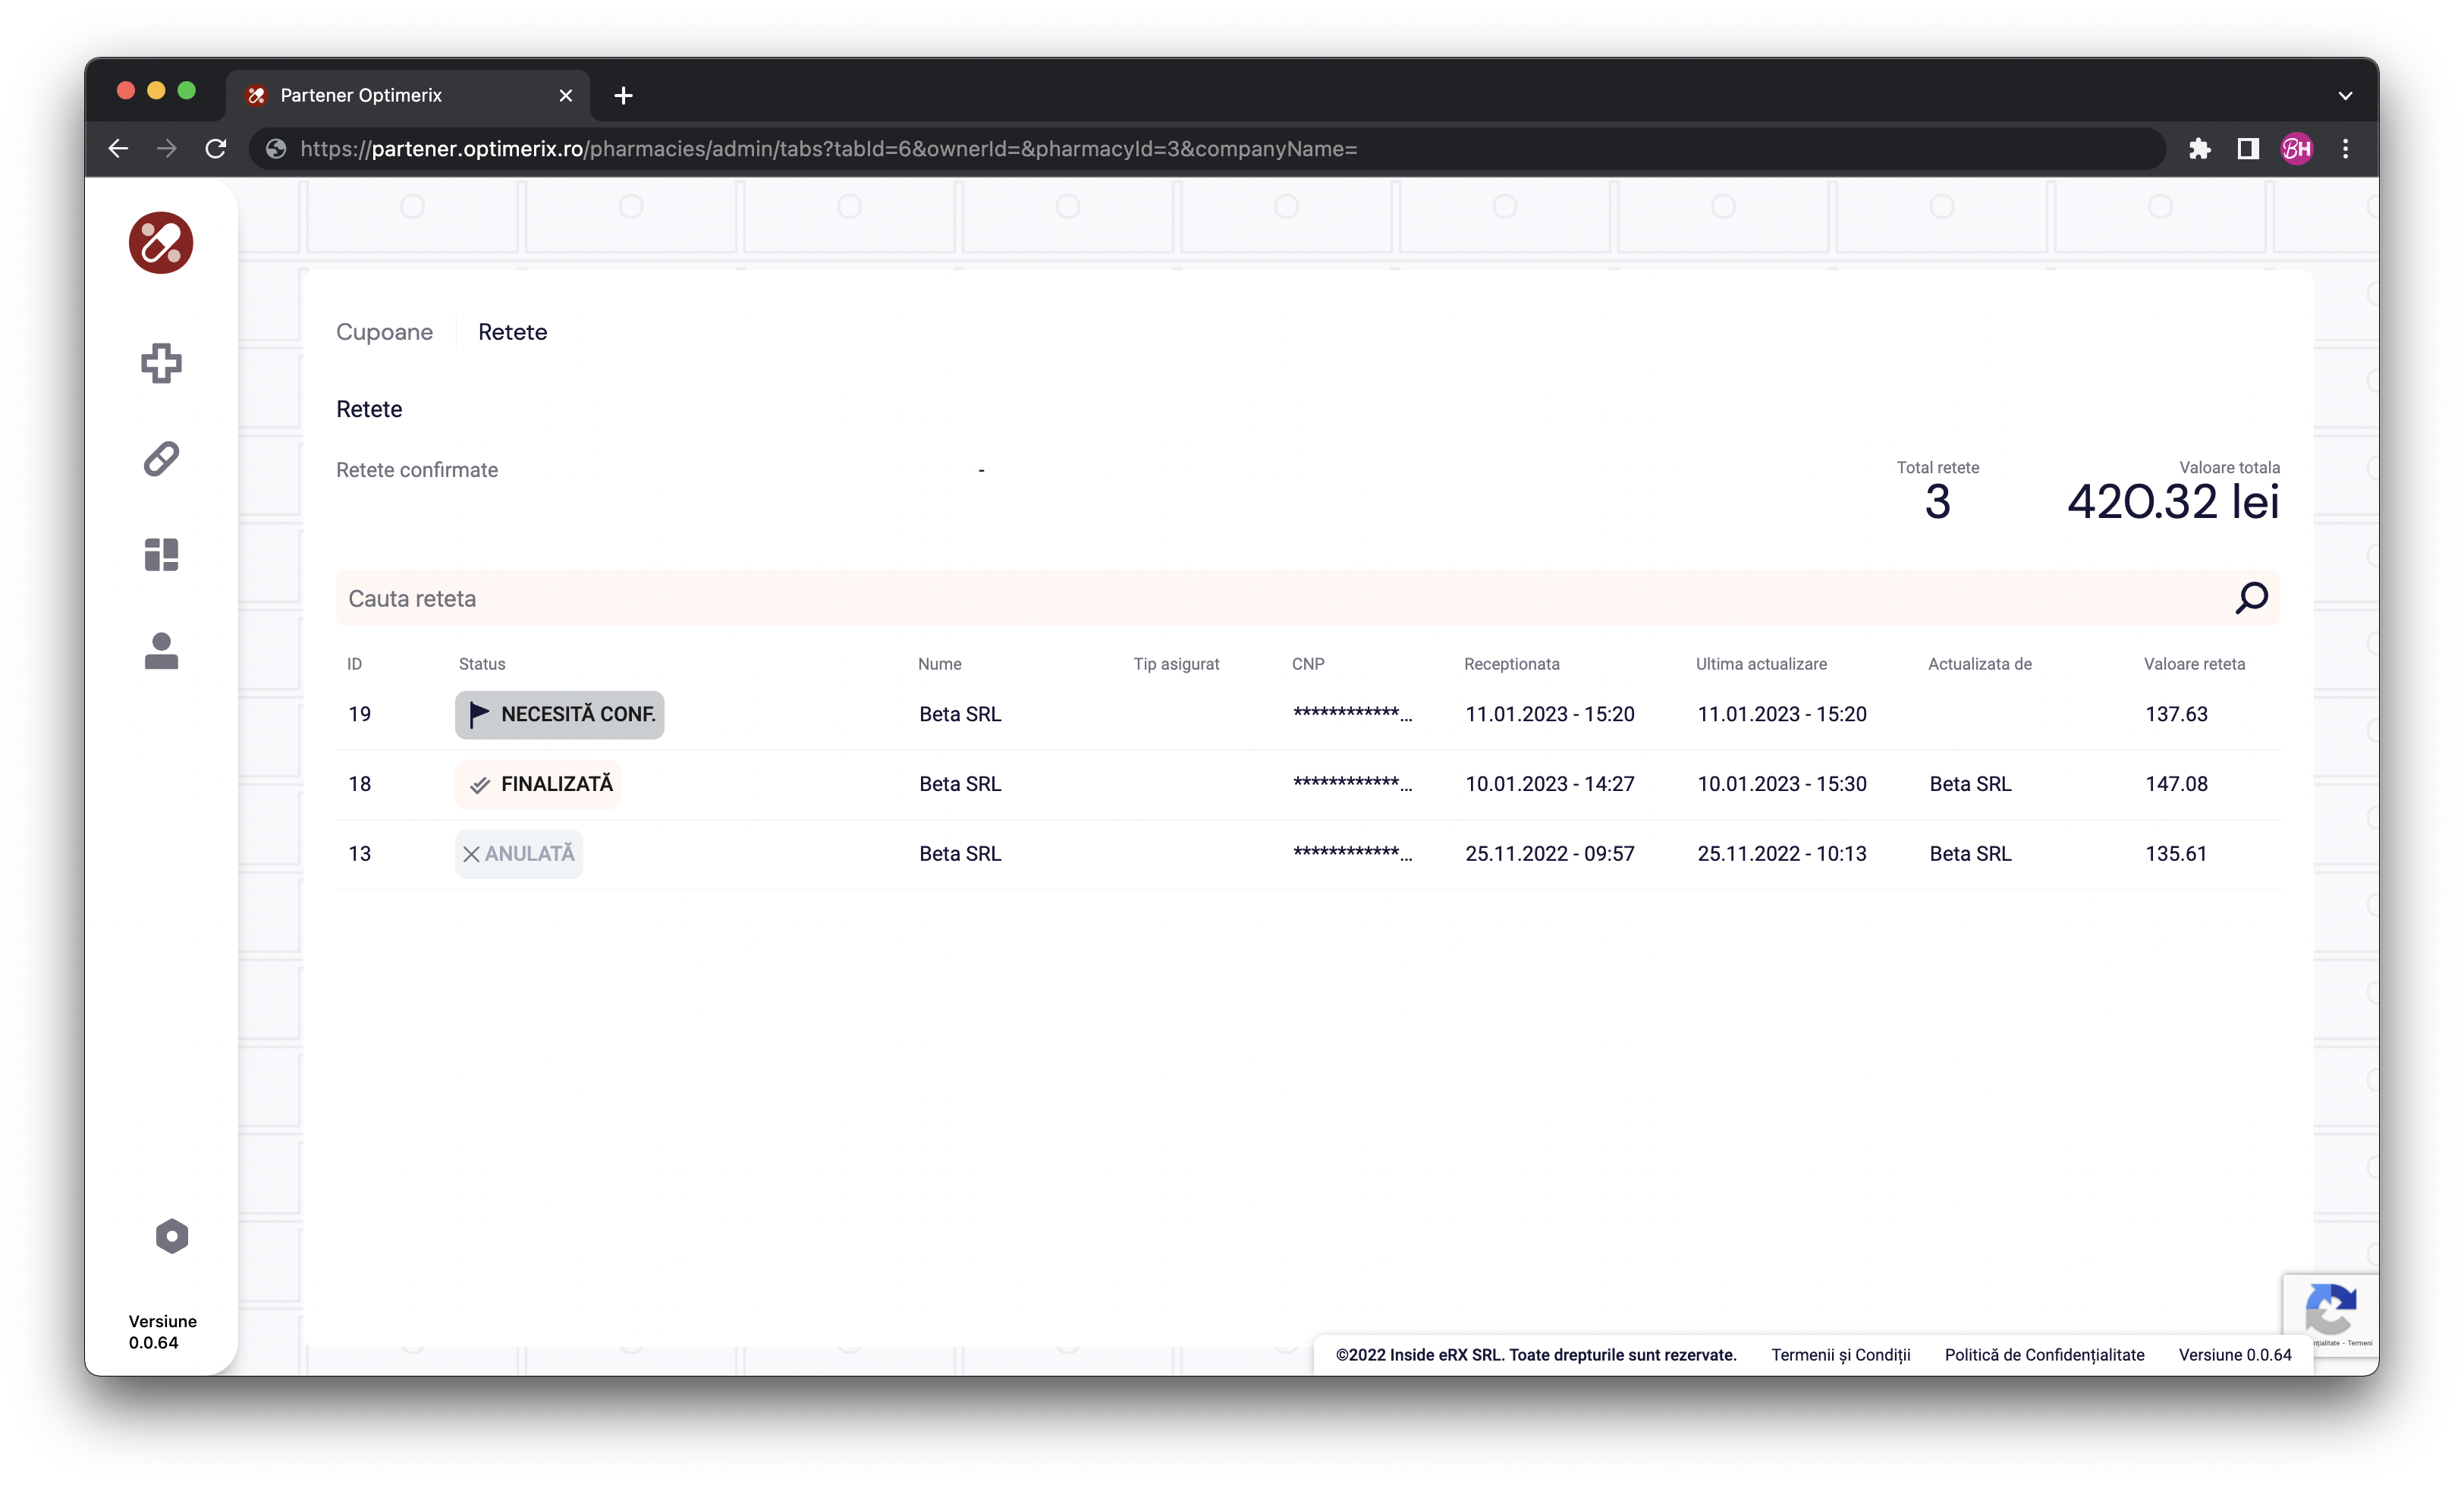Click value 137.63 in the table
The width and height of the screenshot is (2464, 1488).
coord(2176,714)
